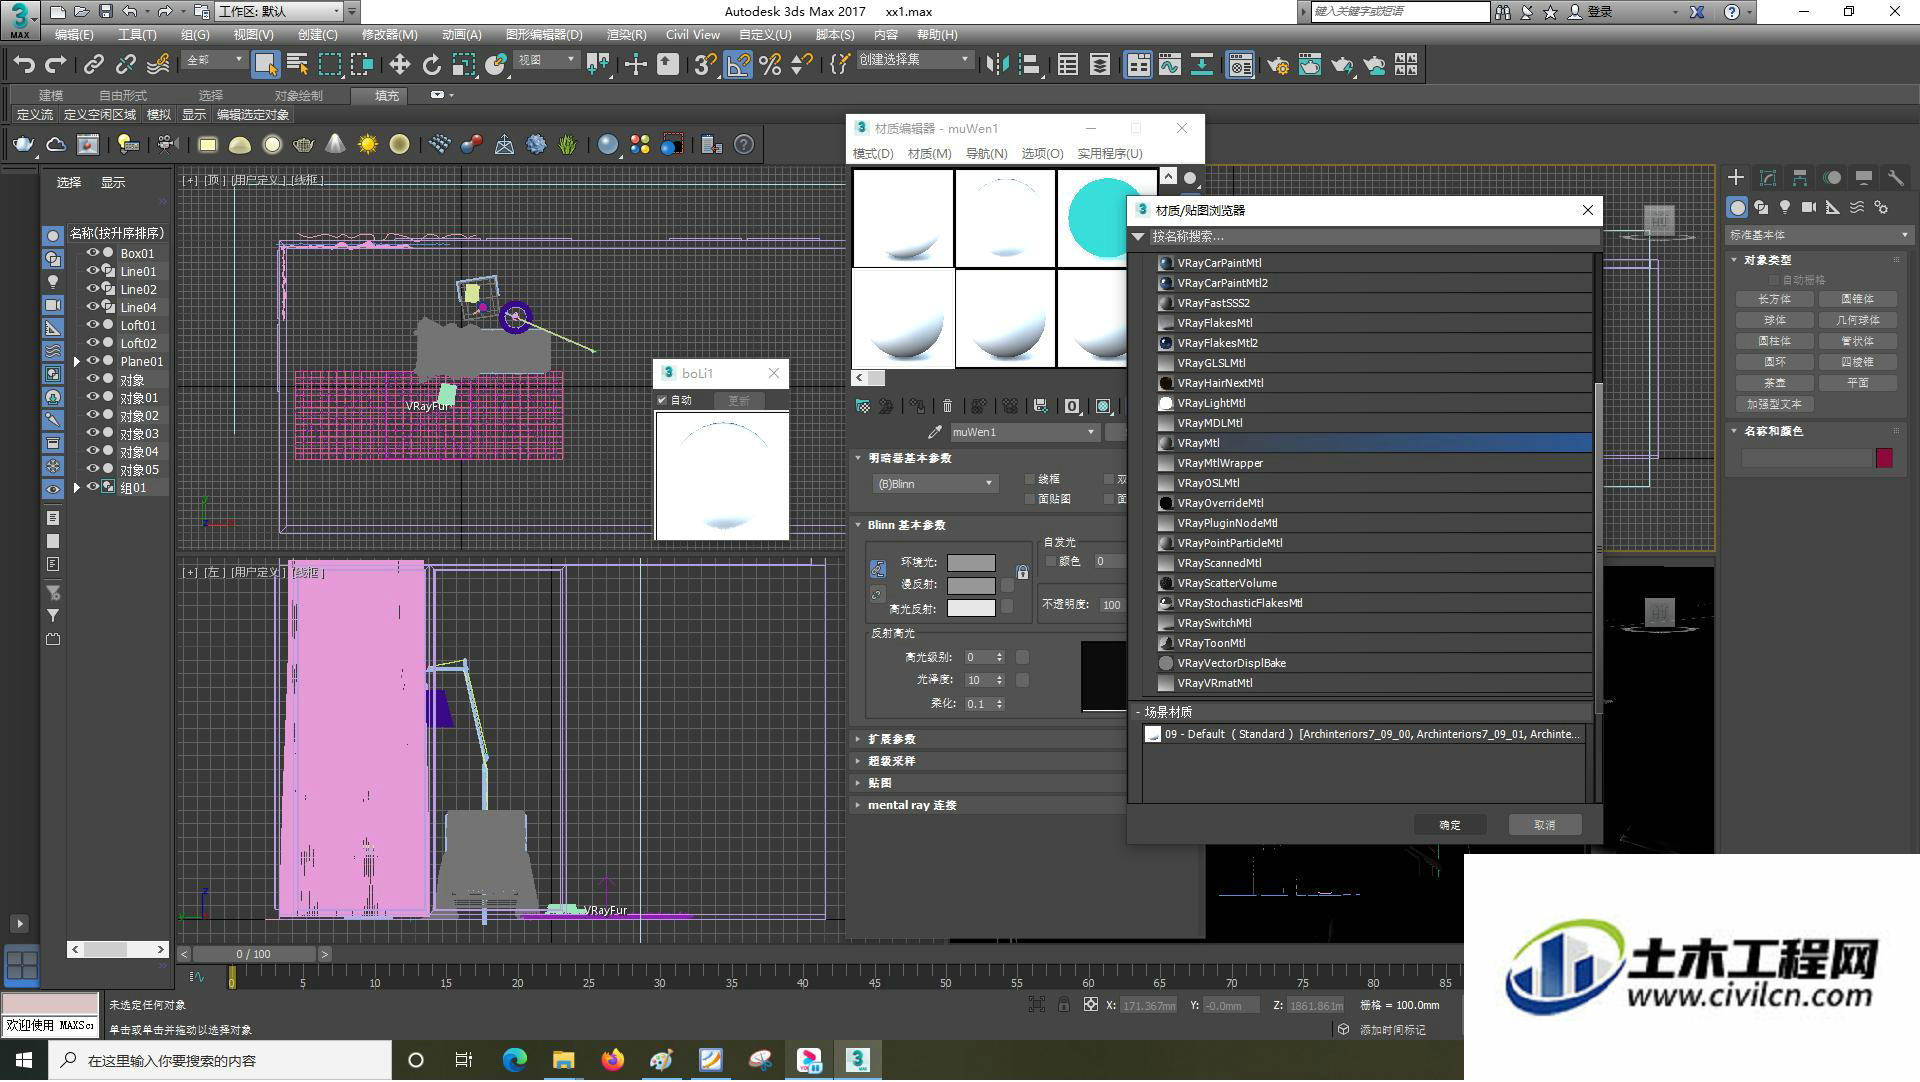1920x1082 pixels.
Task: Open the Modify panel tab icon
Action: (x=1768, y=178)
